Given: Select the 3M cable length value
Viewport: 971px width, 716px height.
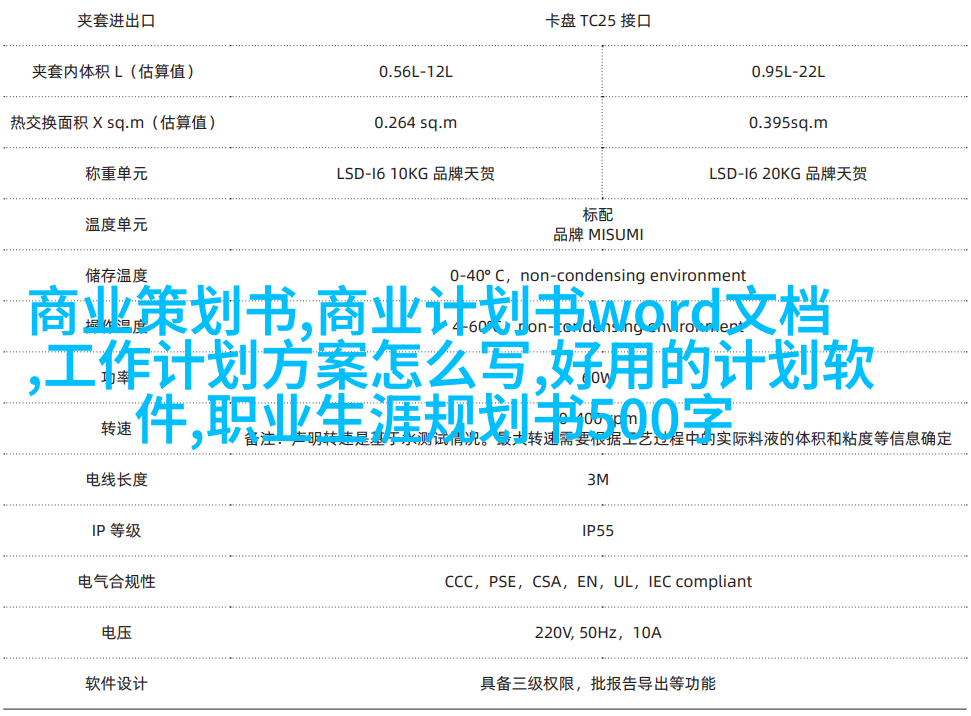Looking at the screenshot, I should [598, 479].
